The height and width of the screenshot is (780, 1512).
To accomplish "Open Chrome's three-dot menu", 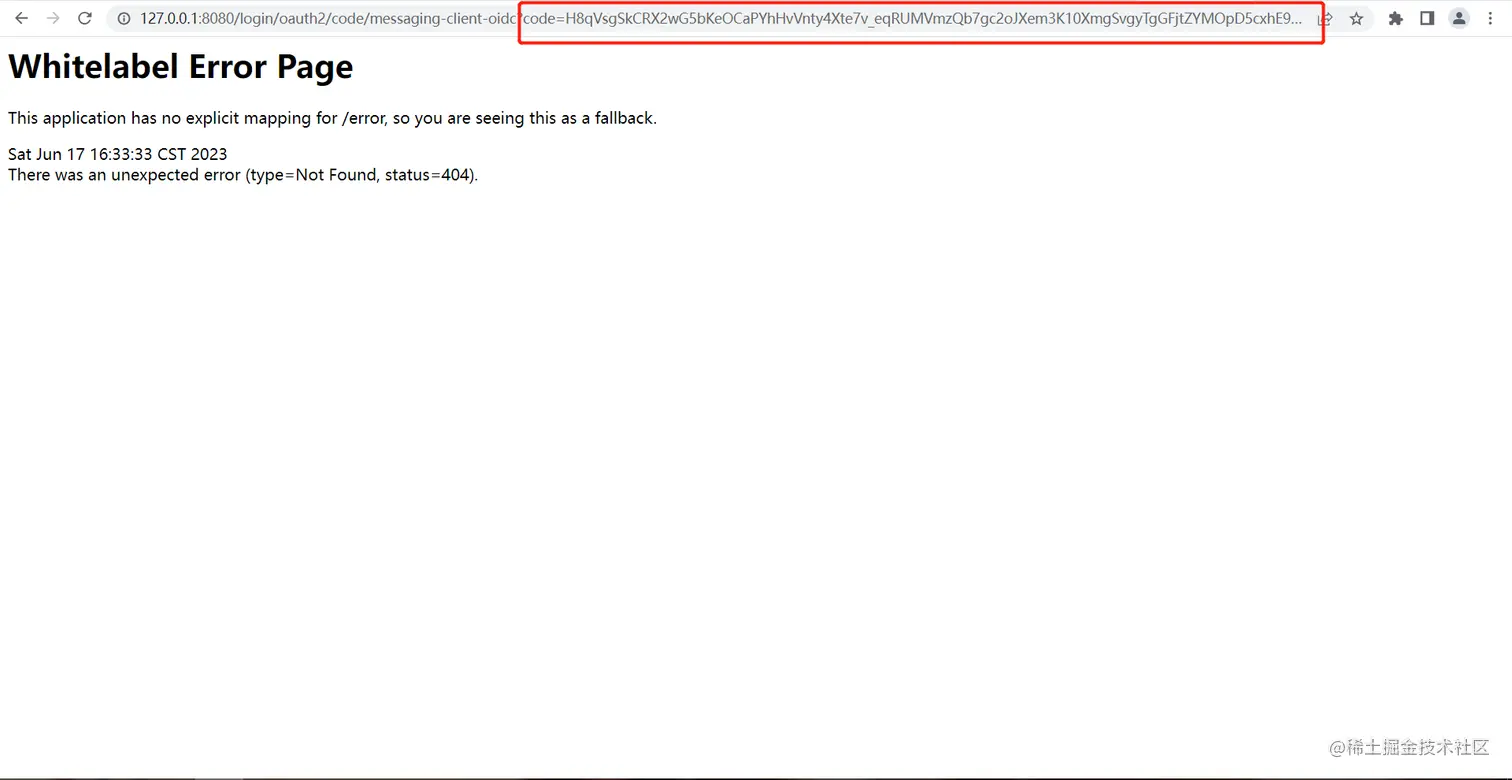I will pyautogui.click(x=1490, y=18).
